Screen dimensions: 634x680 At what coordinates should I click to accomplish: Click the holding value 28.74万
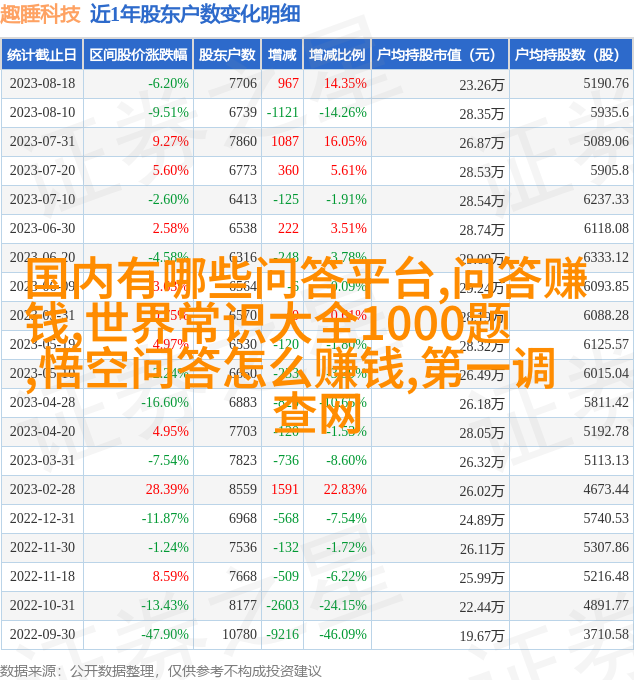click(x=482, y=230)
